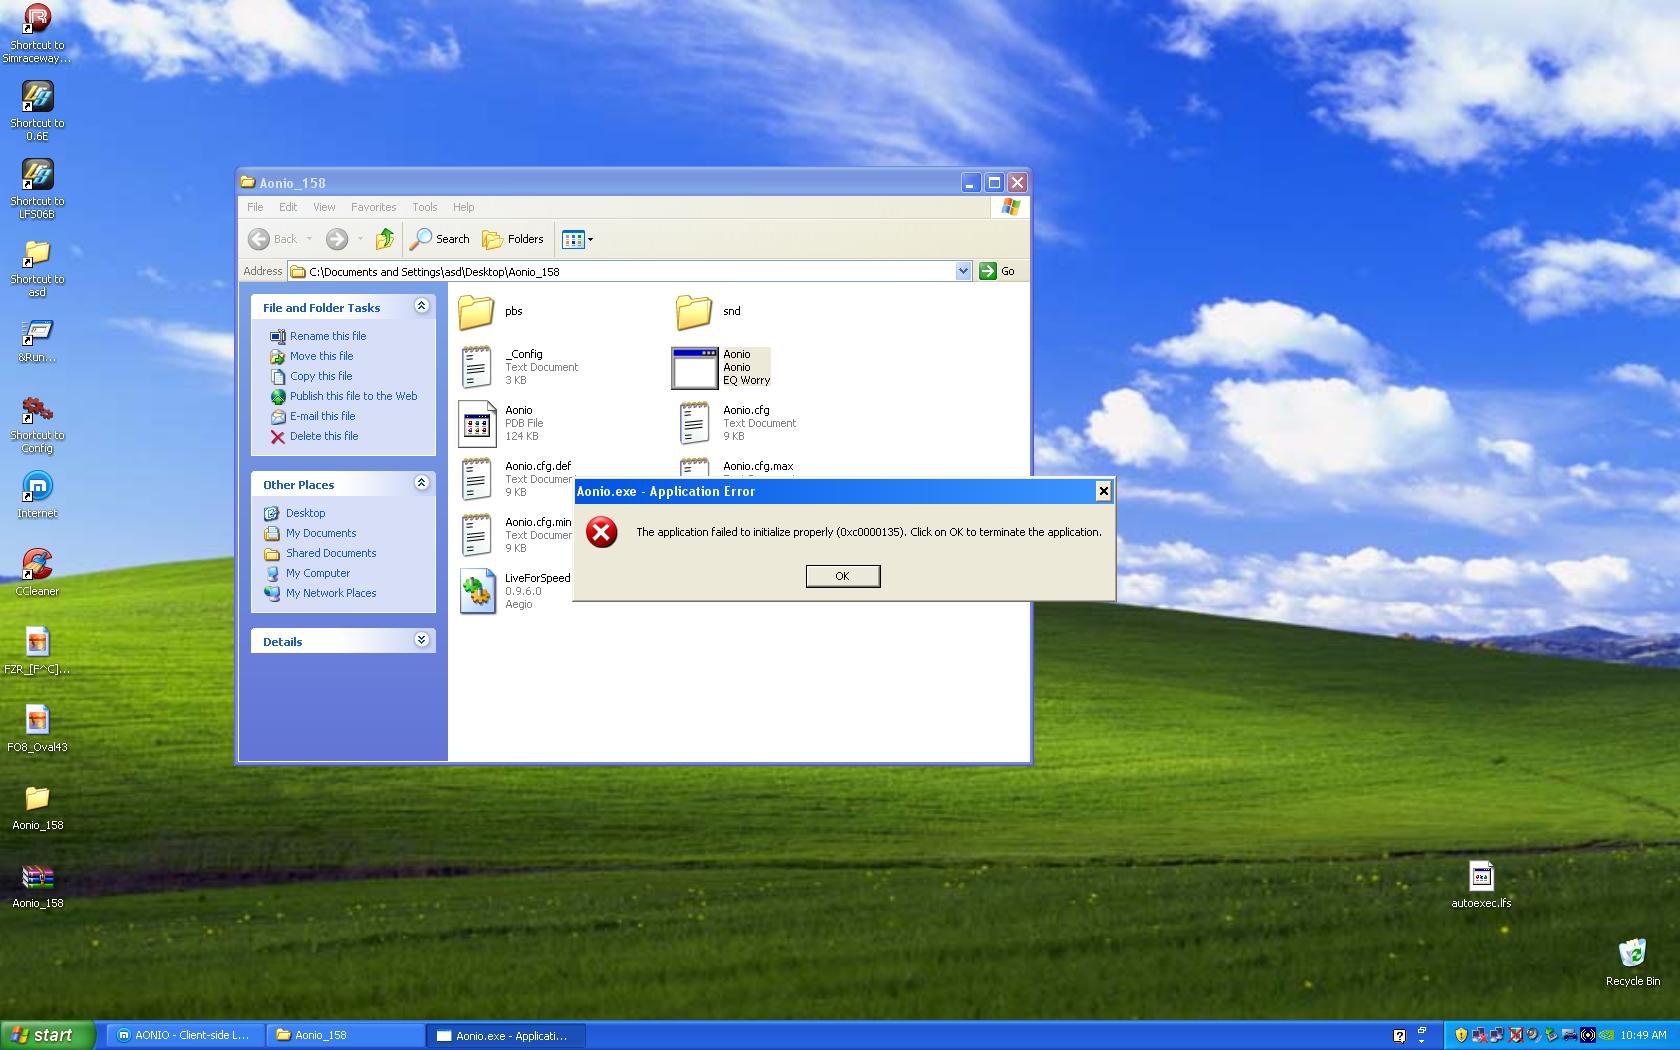This screenshot has width=1680, height=1050.
Task: Select the Internet browser desktop icon
Action: 37,494
